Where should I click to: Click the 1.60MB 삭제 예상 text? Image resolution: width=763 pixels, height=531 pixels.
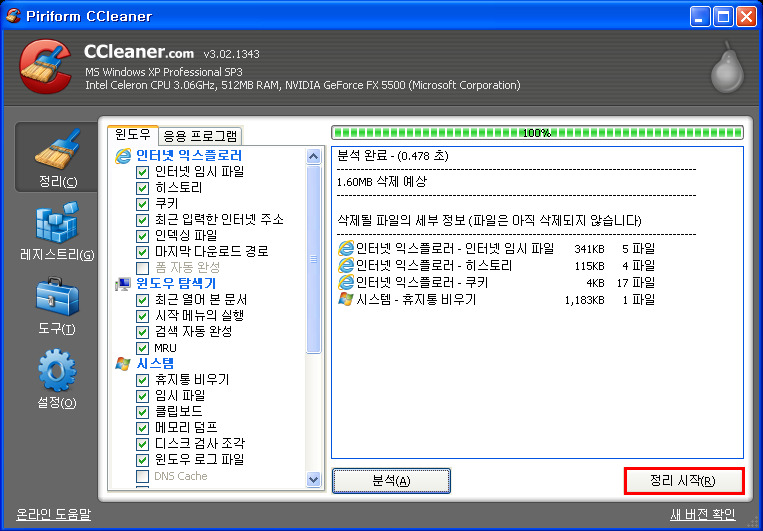click(x=382, y=182)
